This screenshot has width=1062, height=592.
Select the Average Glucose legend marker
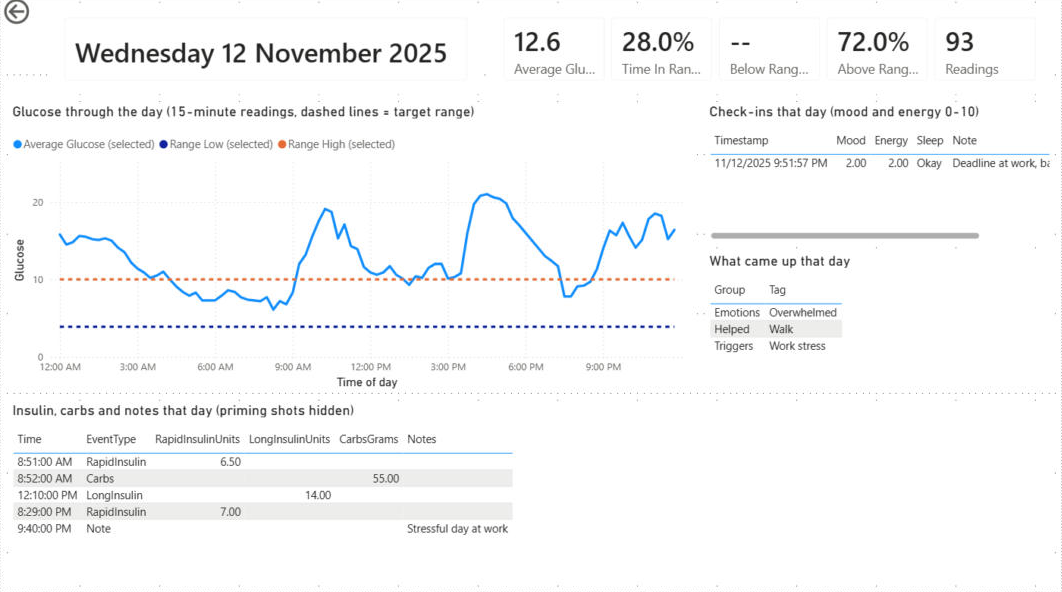[x=18, y=144]
